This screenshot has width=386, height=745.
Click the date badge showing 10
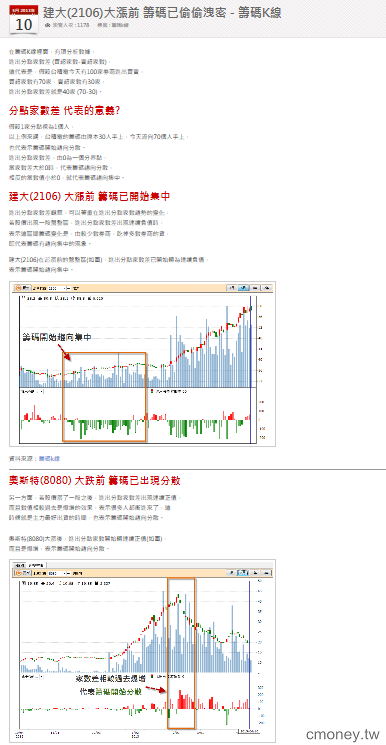(24, 20)
